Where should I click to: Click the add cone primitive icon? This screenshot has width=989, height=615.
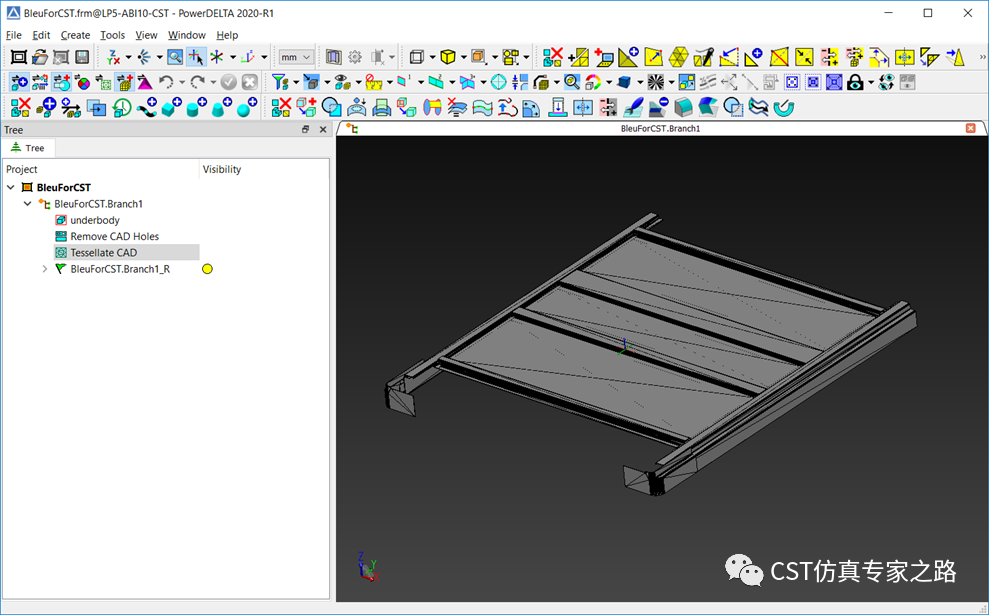tap(222, 107)
